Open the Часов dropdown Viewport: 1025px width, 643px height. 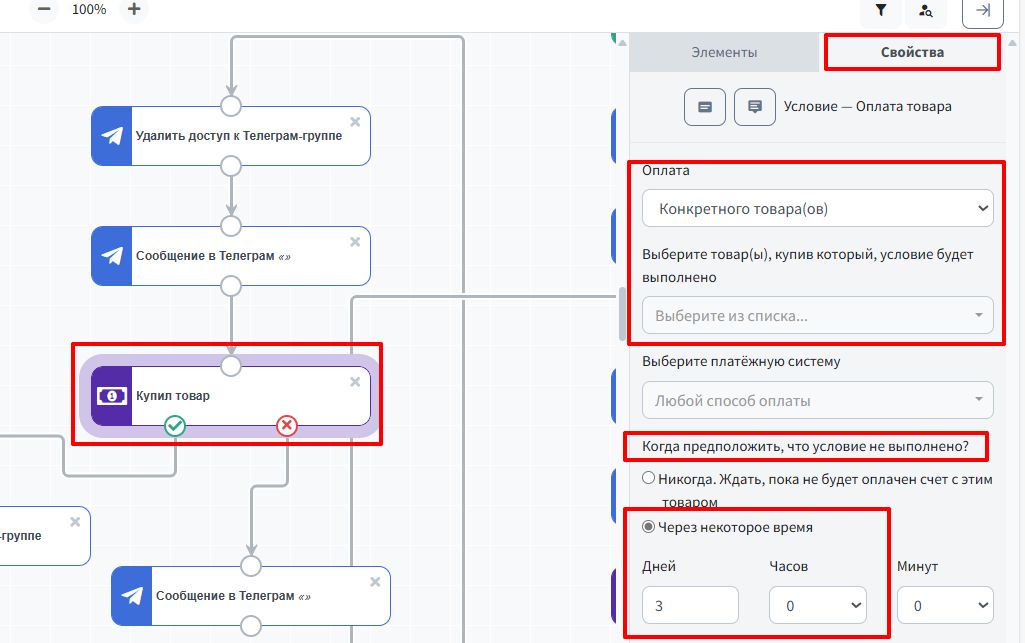click(818, 605)
